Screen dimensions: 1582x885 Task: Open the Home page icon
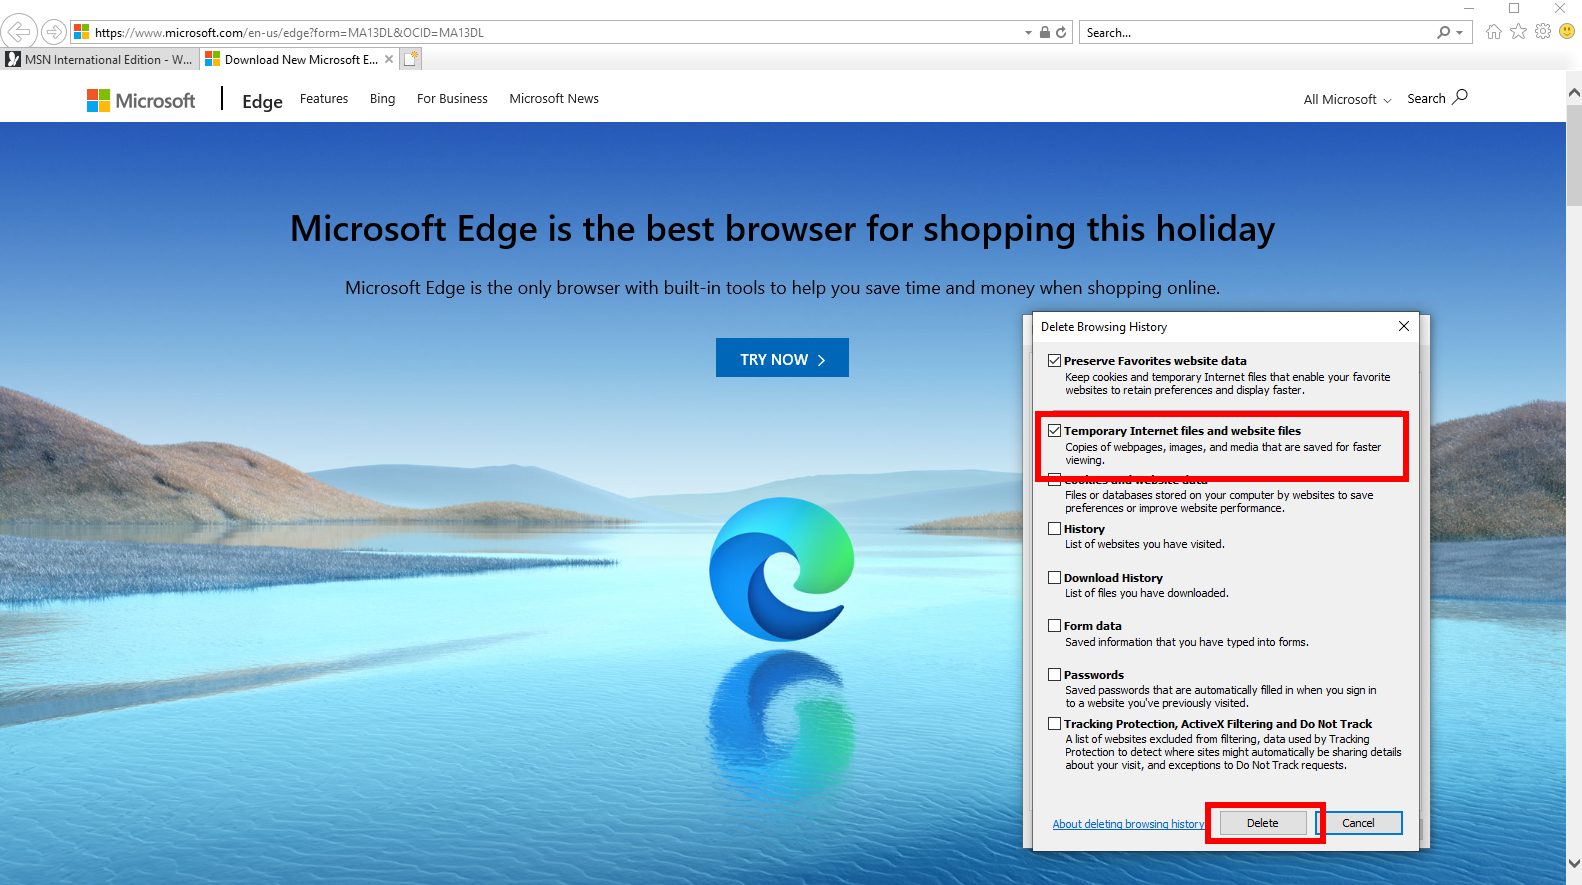point(1493,32)
